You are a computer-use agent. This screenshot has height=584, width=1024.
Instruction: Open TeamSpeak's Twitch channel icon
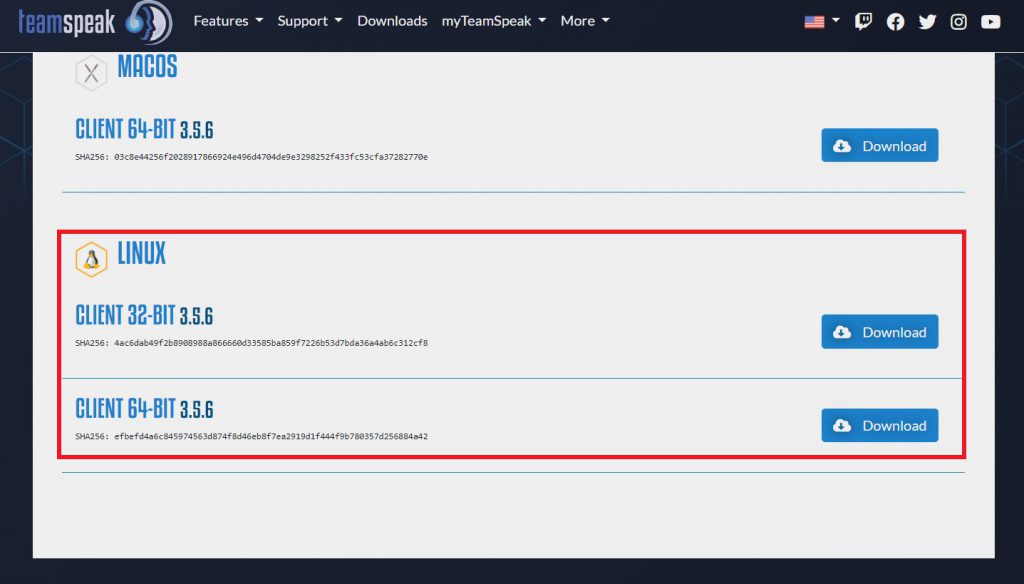tap(863, 20)
